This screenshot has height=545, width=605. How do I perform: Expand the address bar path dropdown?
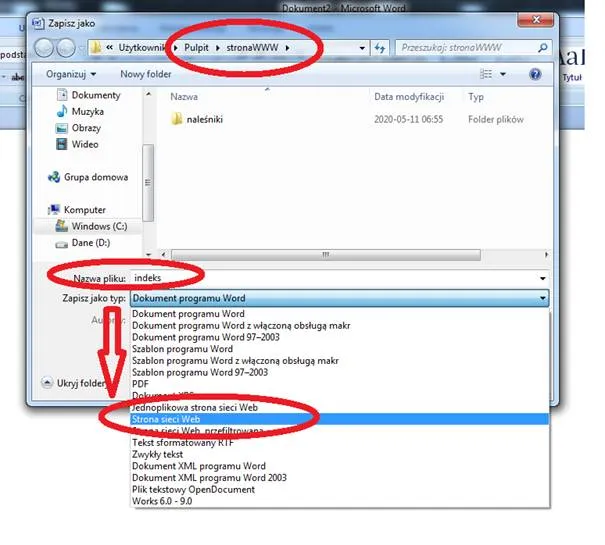(x=362, y=48)
